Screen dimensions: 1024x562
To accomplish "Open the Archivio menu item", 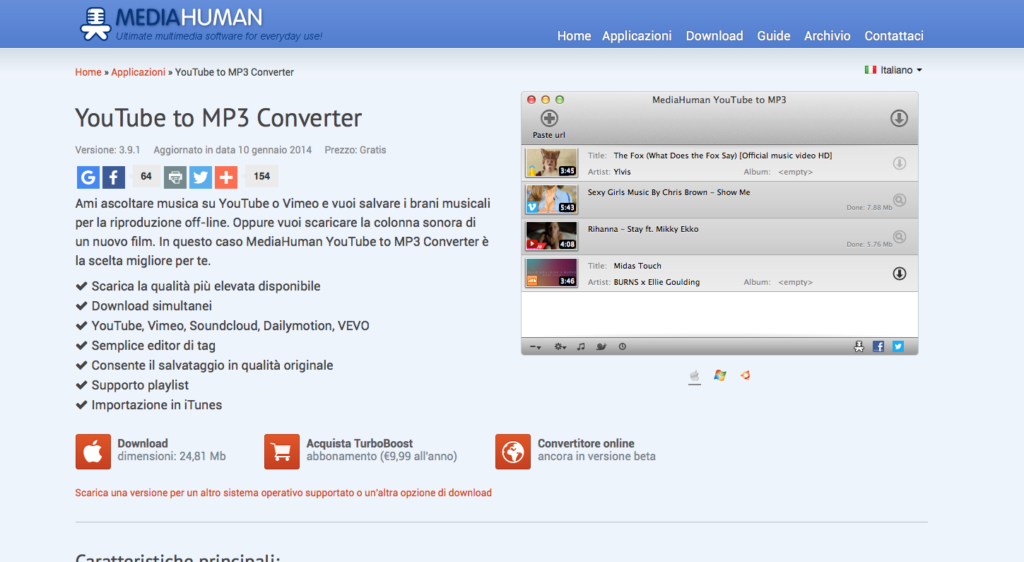I will [x=827, y=36].
